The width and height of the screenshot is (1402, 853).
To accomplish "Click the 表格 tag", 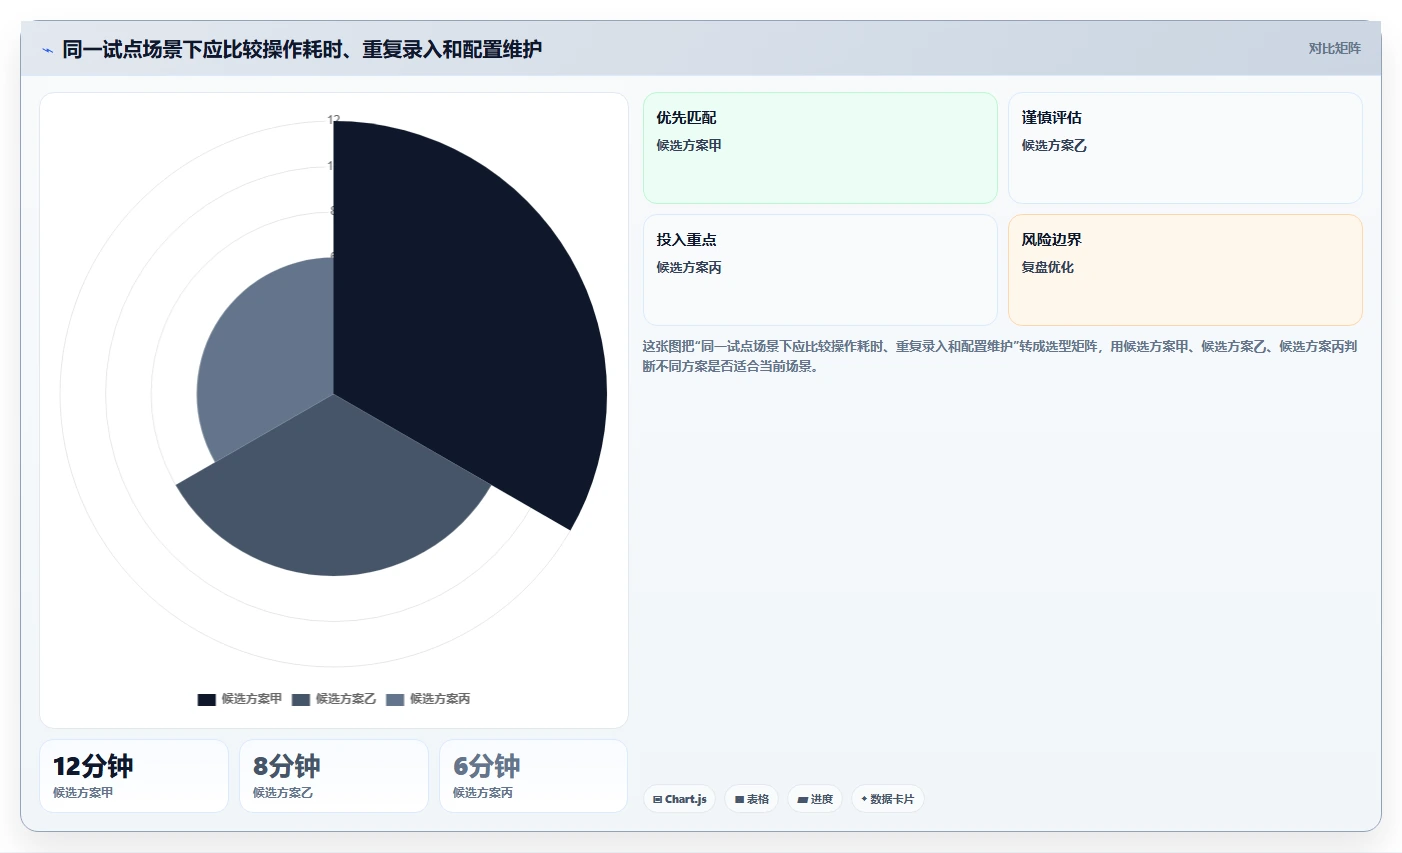I will [x=752, y=799].
